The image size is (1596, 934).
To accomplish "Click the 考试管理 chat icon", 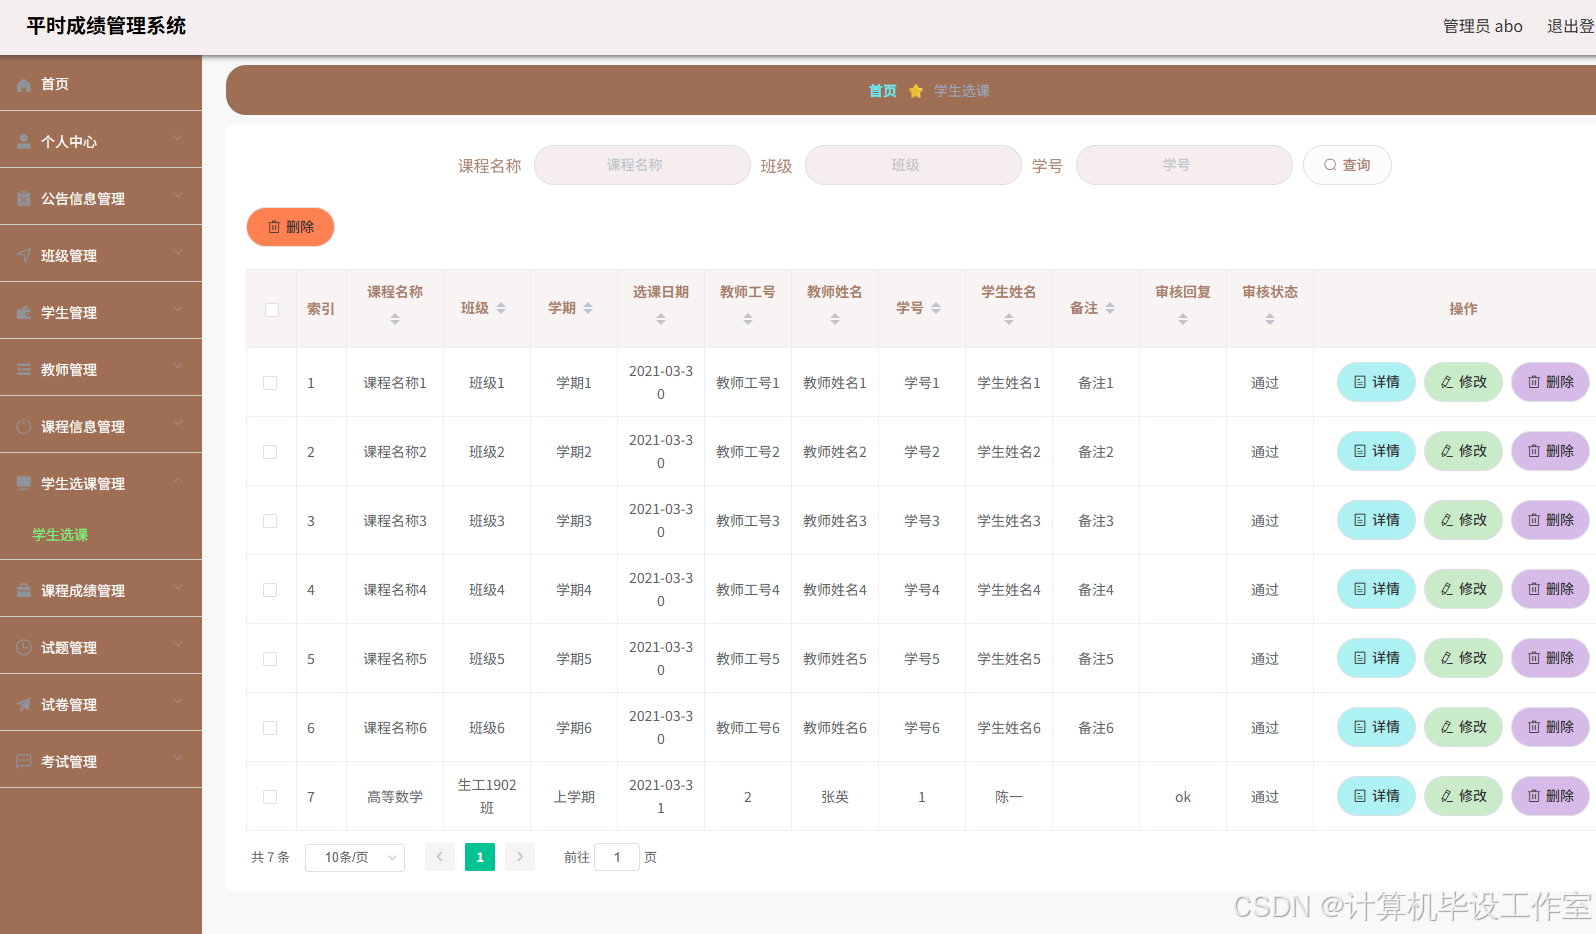I will coord(24,762).
